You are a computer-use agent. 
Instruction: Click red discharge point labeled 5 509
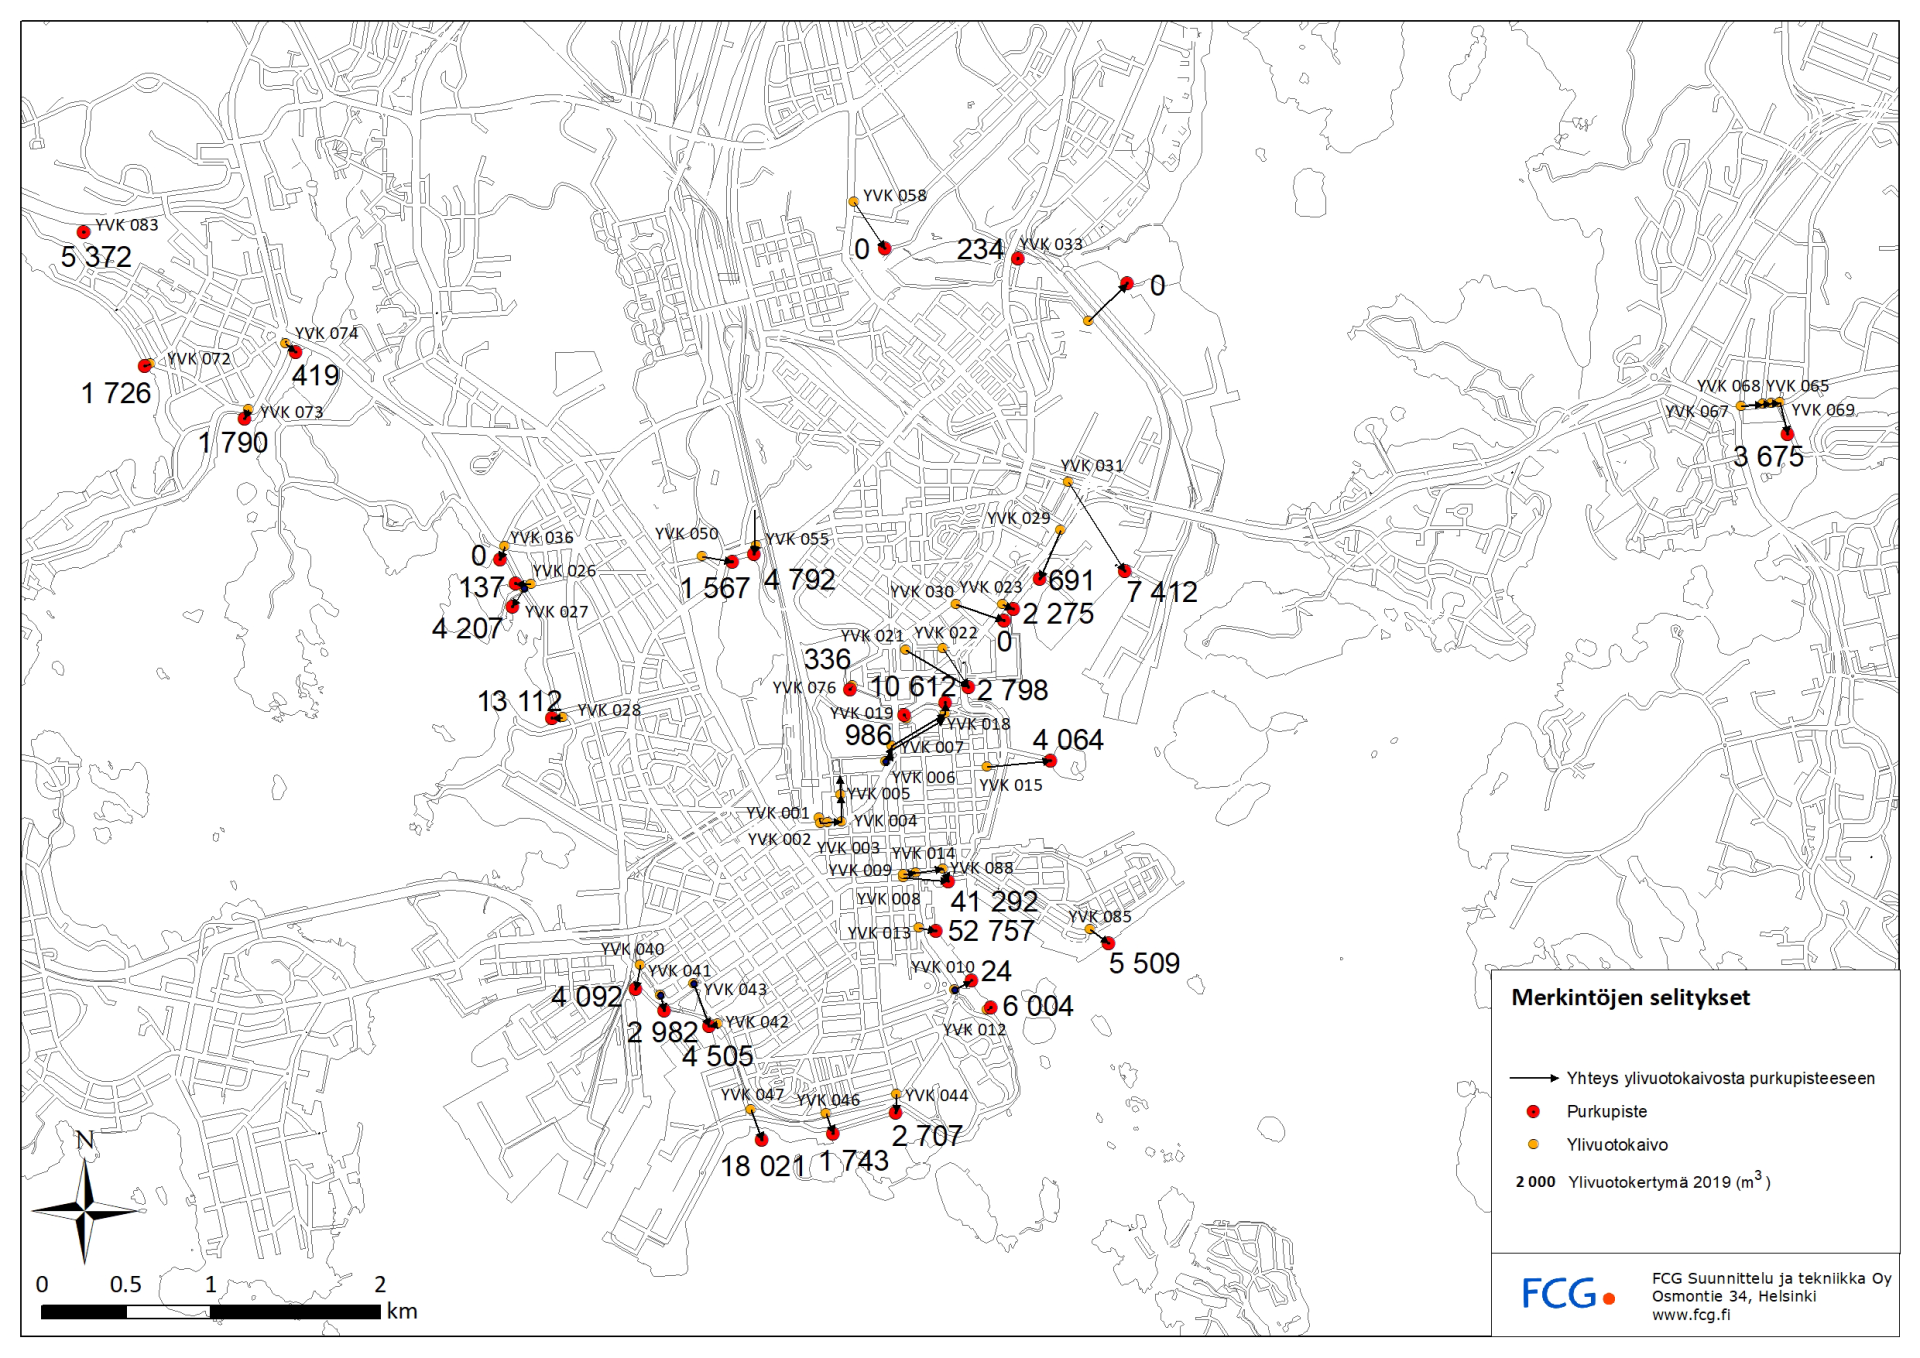1108,943
